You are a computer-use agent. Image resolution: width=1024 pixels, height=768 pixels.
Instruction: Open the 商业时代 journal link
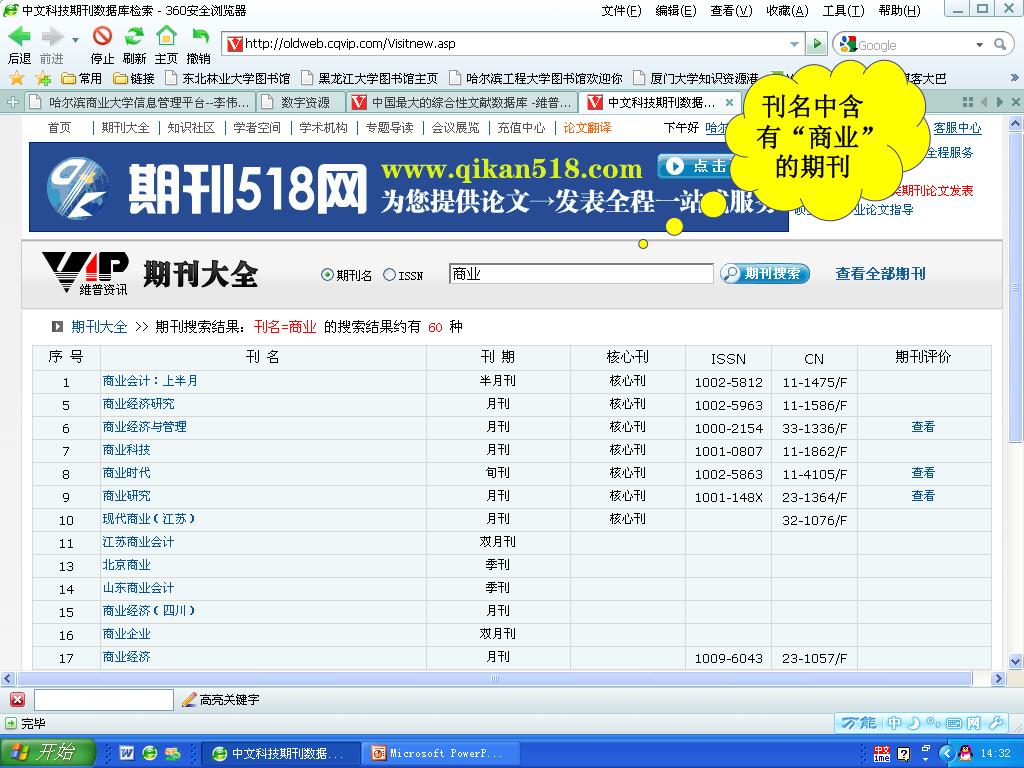point(127,473)
